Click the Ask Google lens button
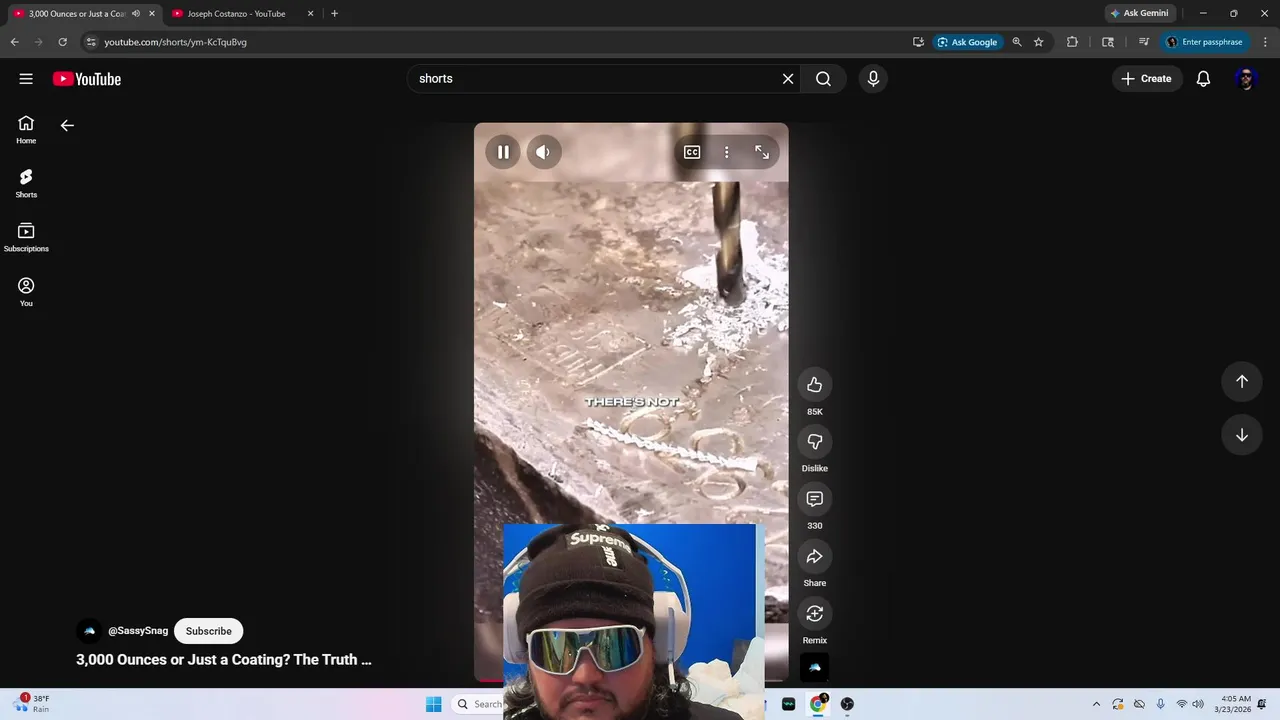The height and width of the screenshot is (720, 1280). click(967, 42)
